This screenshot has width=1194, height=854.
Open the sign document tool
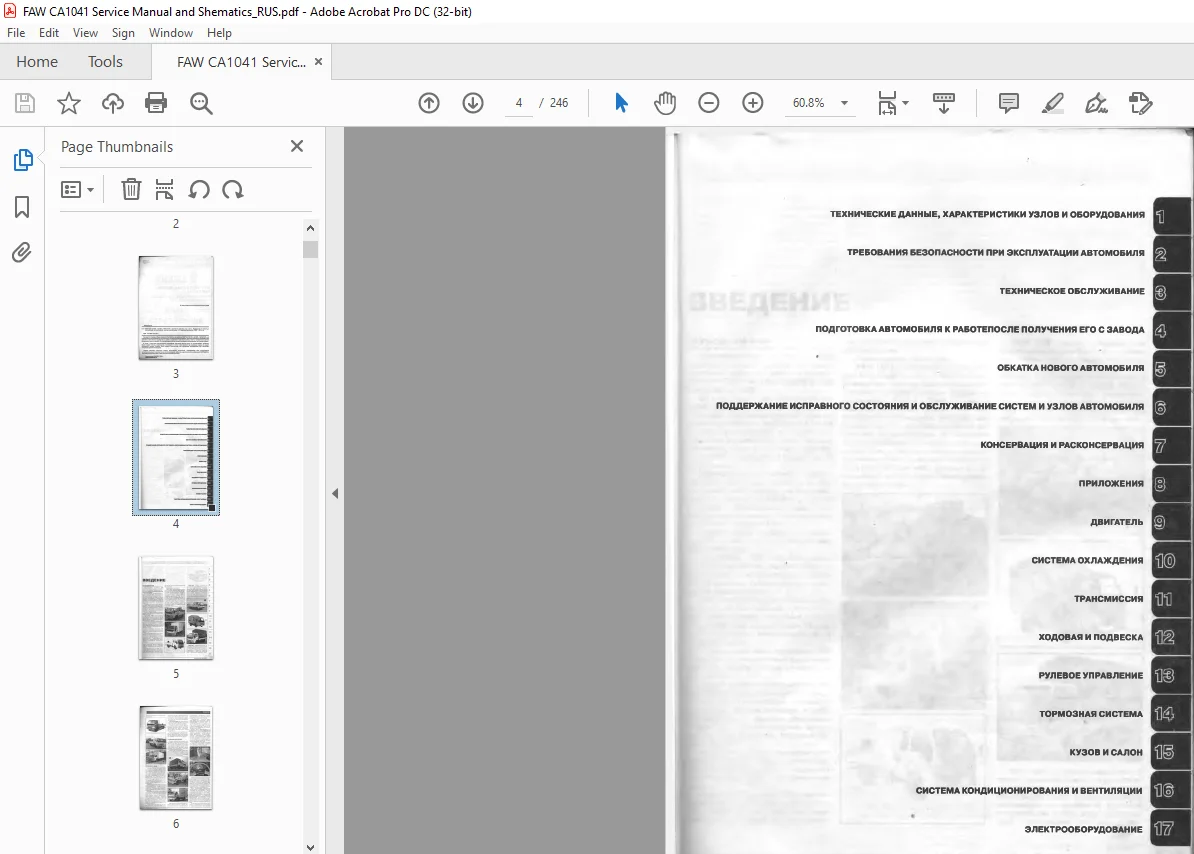(1097, 103)
